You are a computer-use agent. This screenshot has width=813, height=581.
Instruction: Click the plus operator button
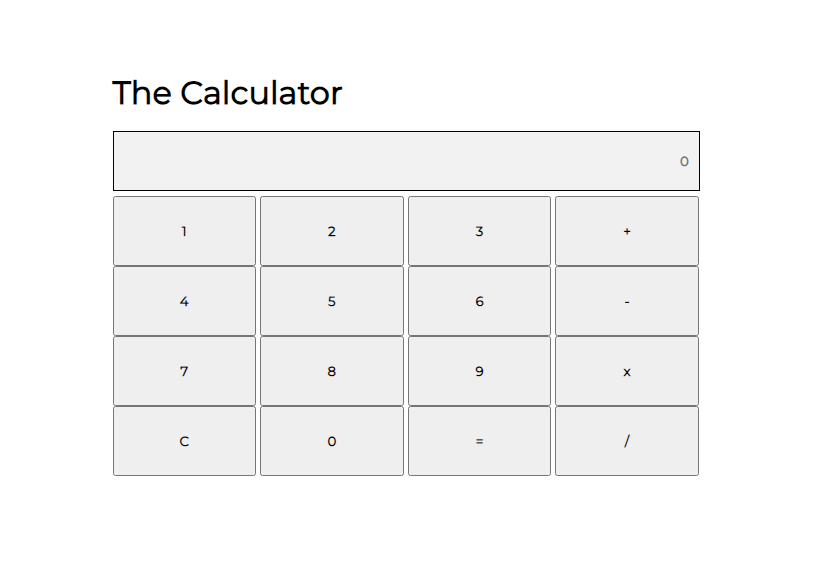coord(627,231)
